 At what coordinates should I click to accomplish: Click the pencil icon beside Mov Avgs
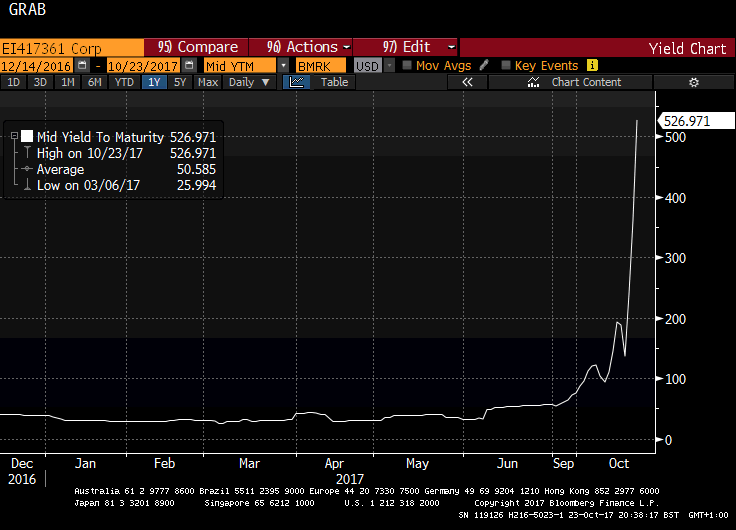pos(484,65)
